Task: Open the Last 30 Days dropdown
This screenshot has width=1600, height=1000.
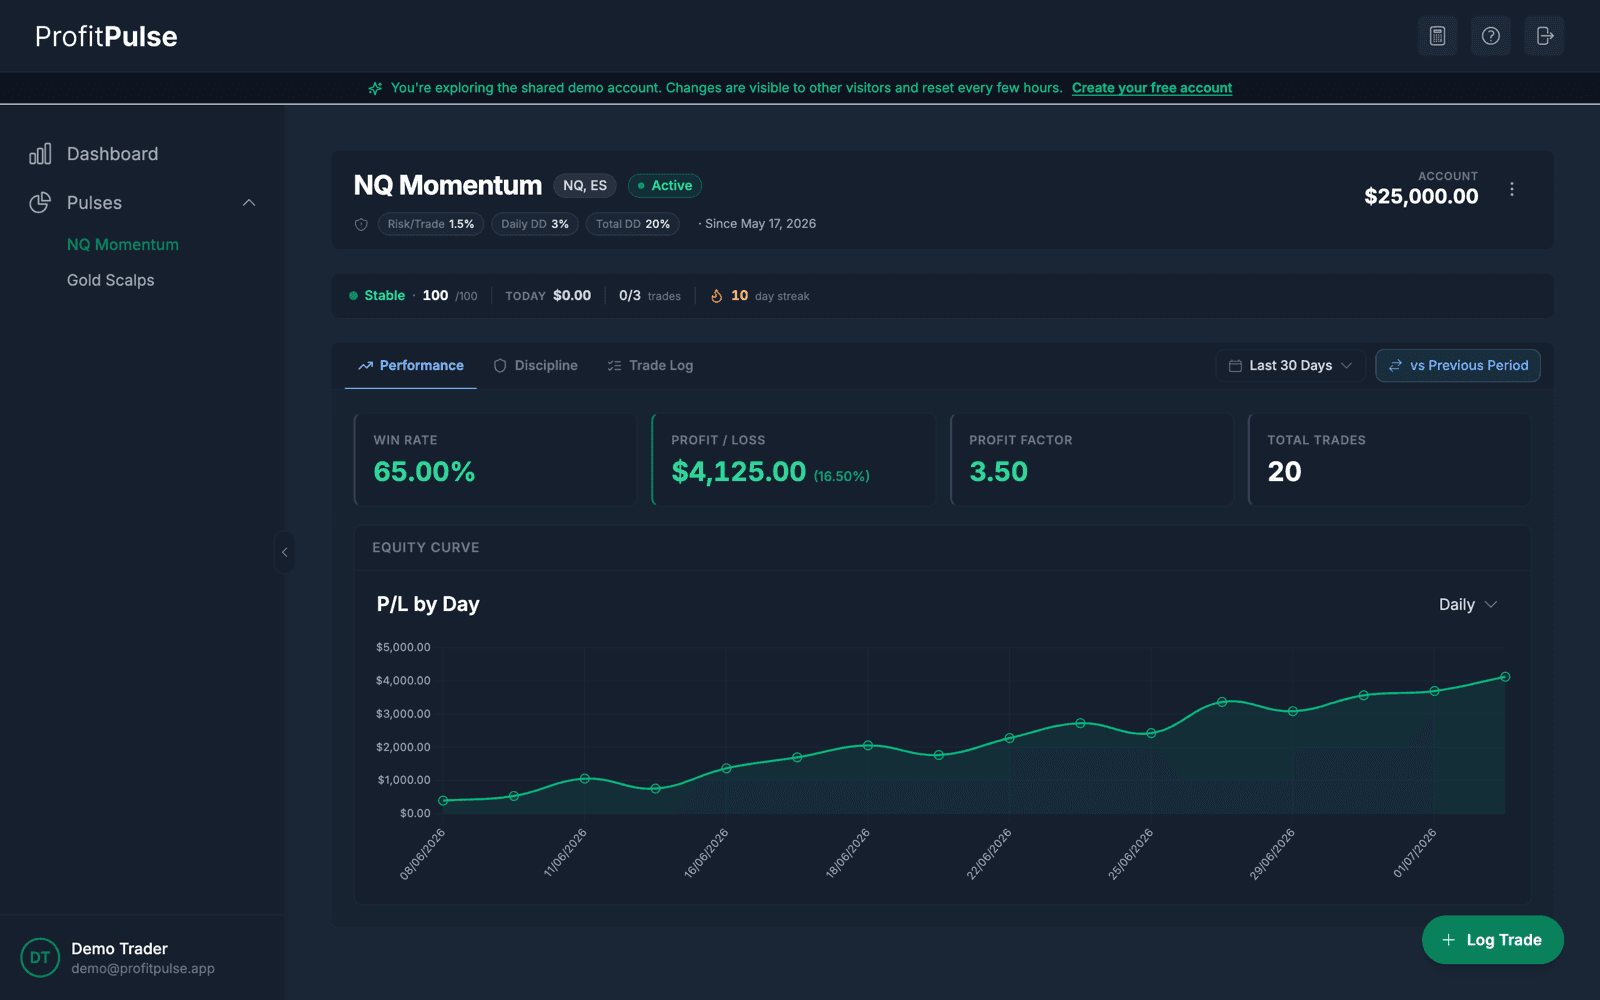Action: pos(1290,365)
